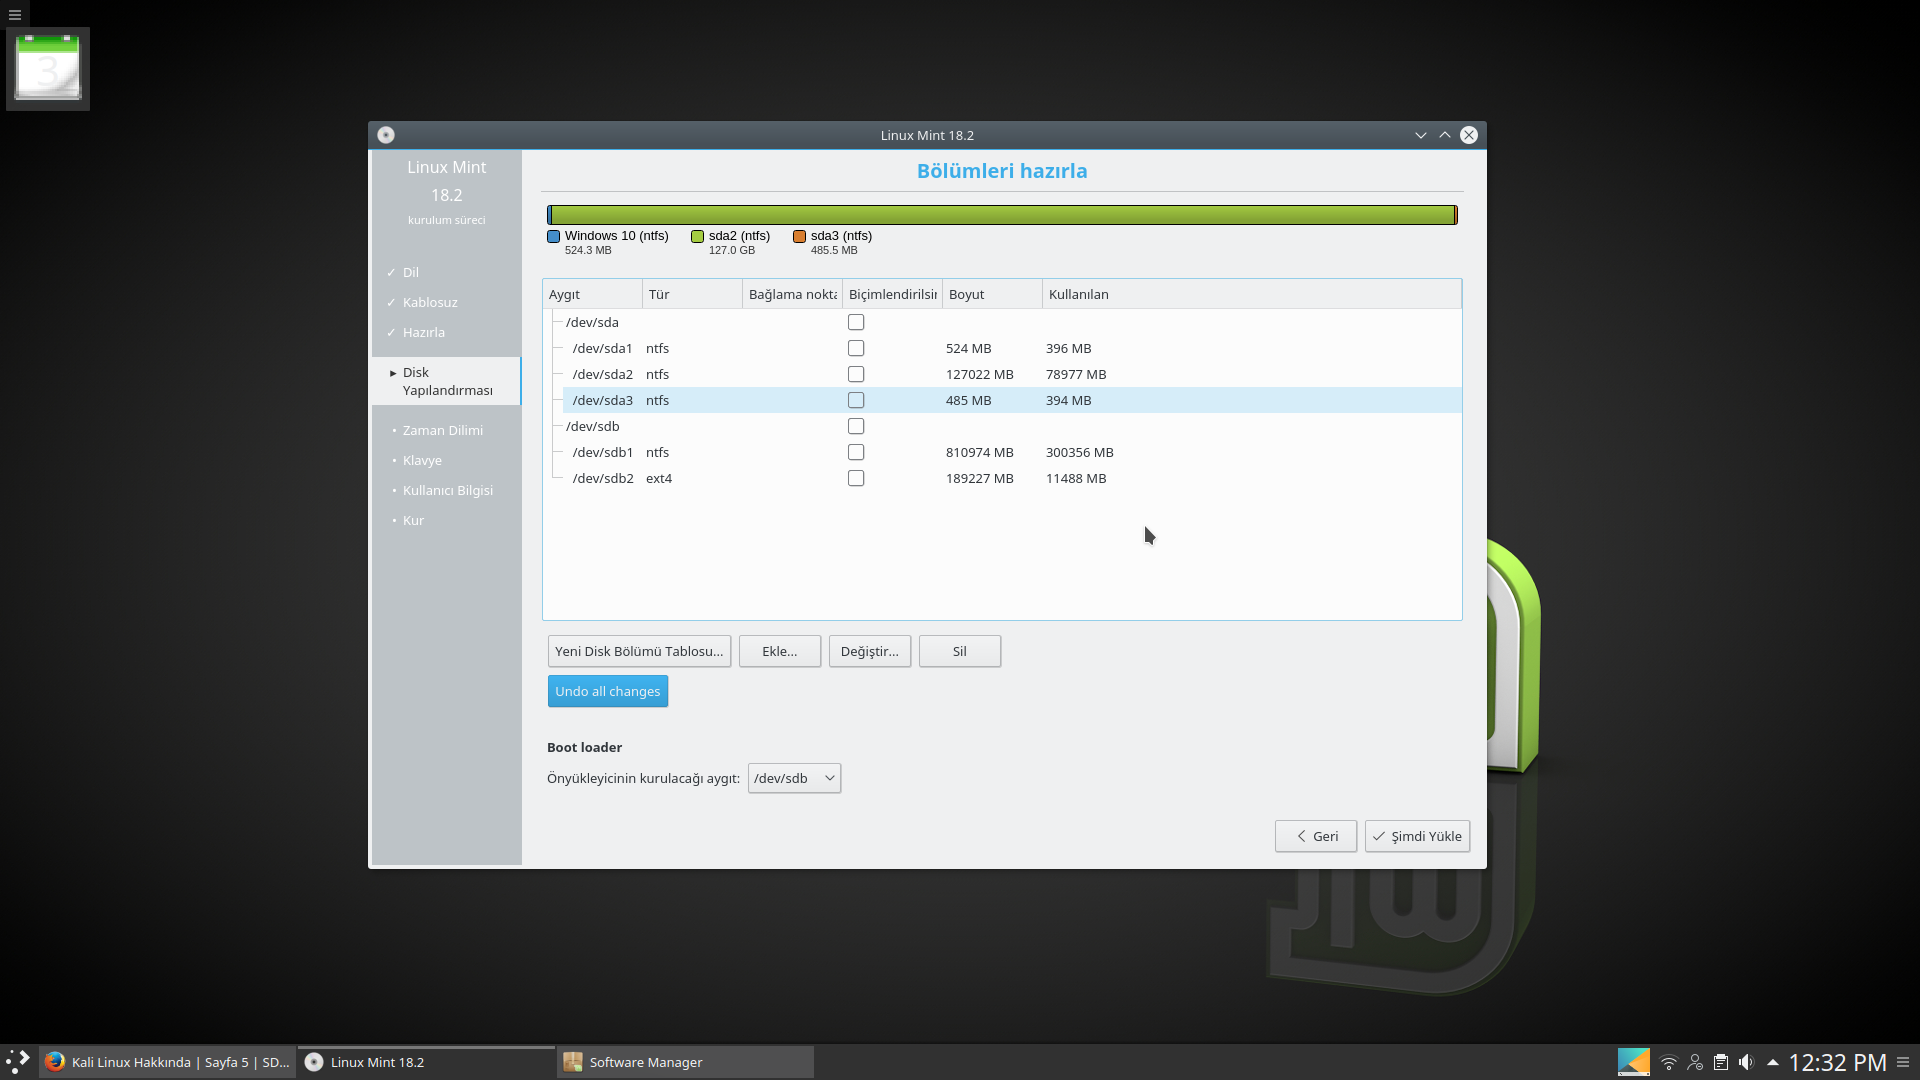Image resolution: width=1920 pixels, height=1080 pixels.
Task: Toggle format checkbox for /dev/sdb2
Action: coord(856,478)
